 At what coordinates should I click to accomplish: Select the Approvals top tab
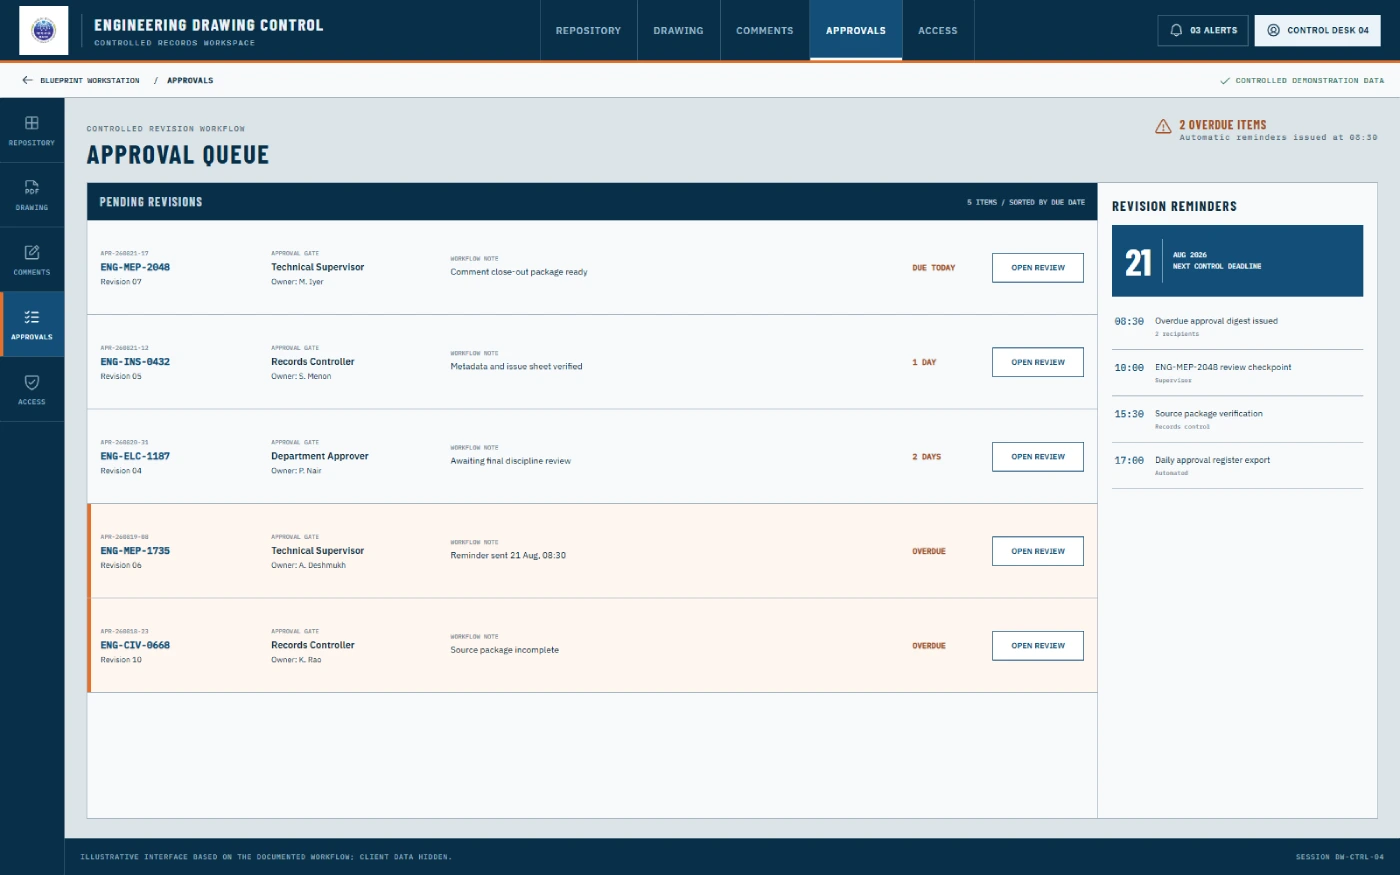856,31
